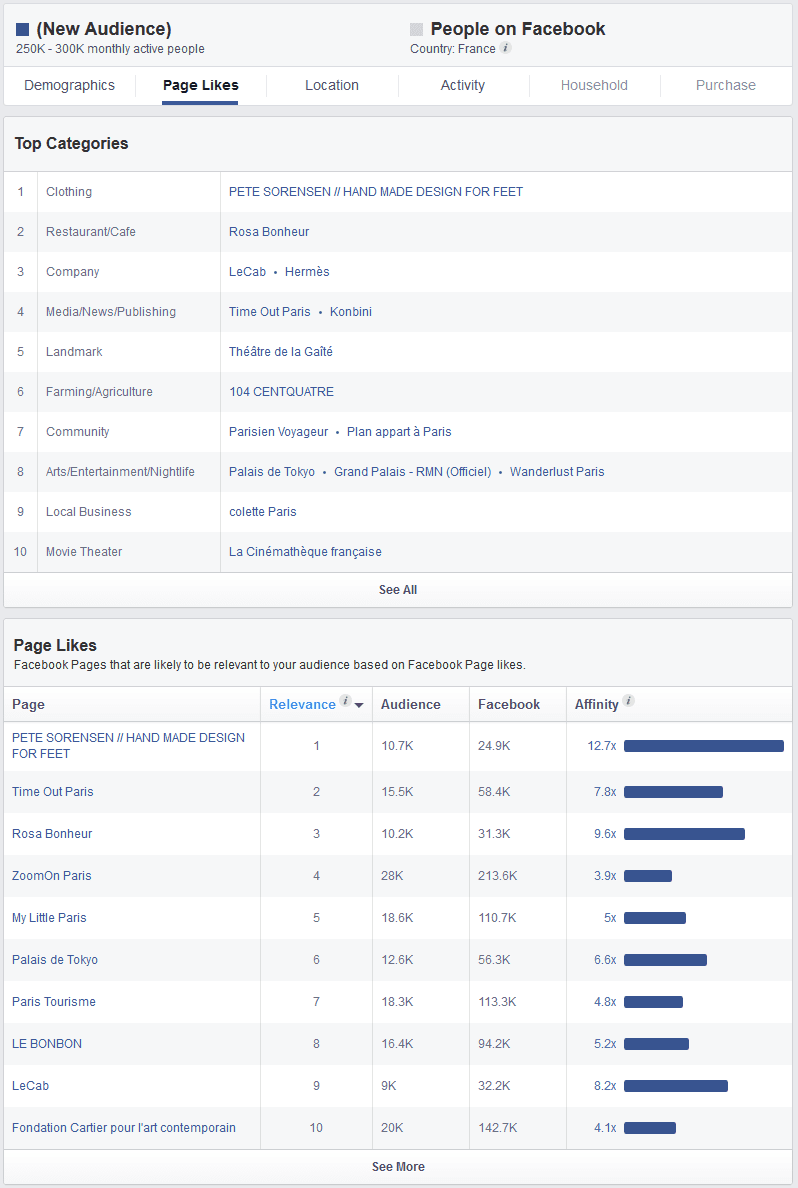Screen dimensions: 798x1188
Task: Click the Movie Theater category label
Action: coord(84,552)
